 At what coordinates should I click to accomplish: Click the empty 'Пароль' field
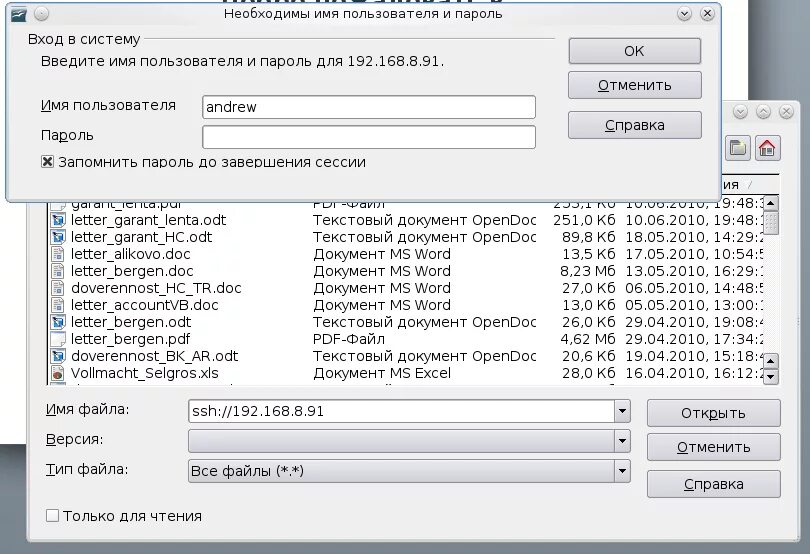(369, 137)
